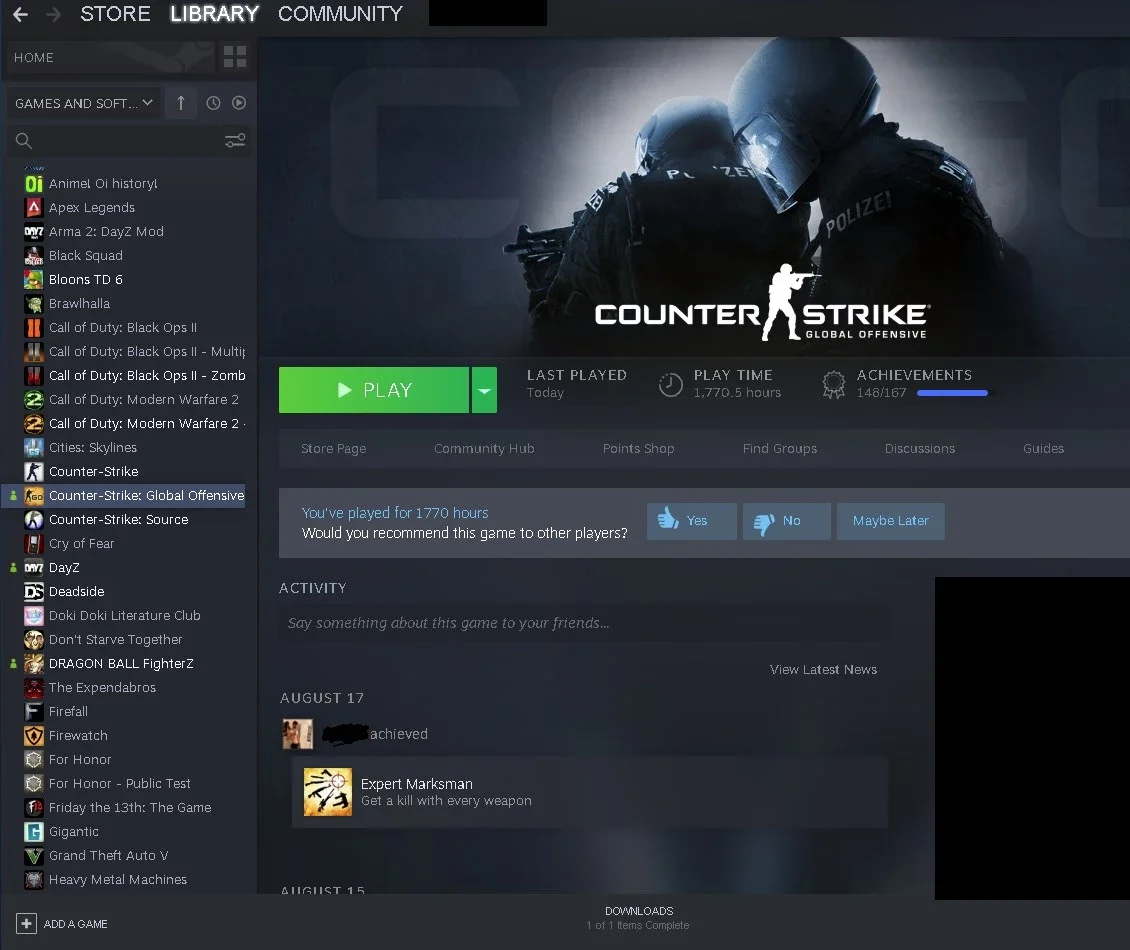Sort library using the up-arrow icon
The height and width of the screenshot is (950, 1130).
coord(181,103)
